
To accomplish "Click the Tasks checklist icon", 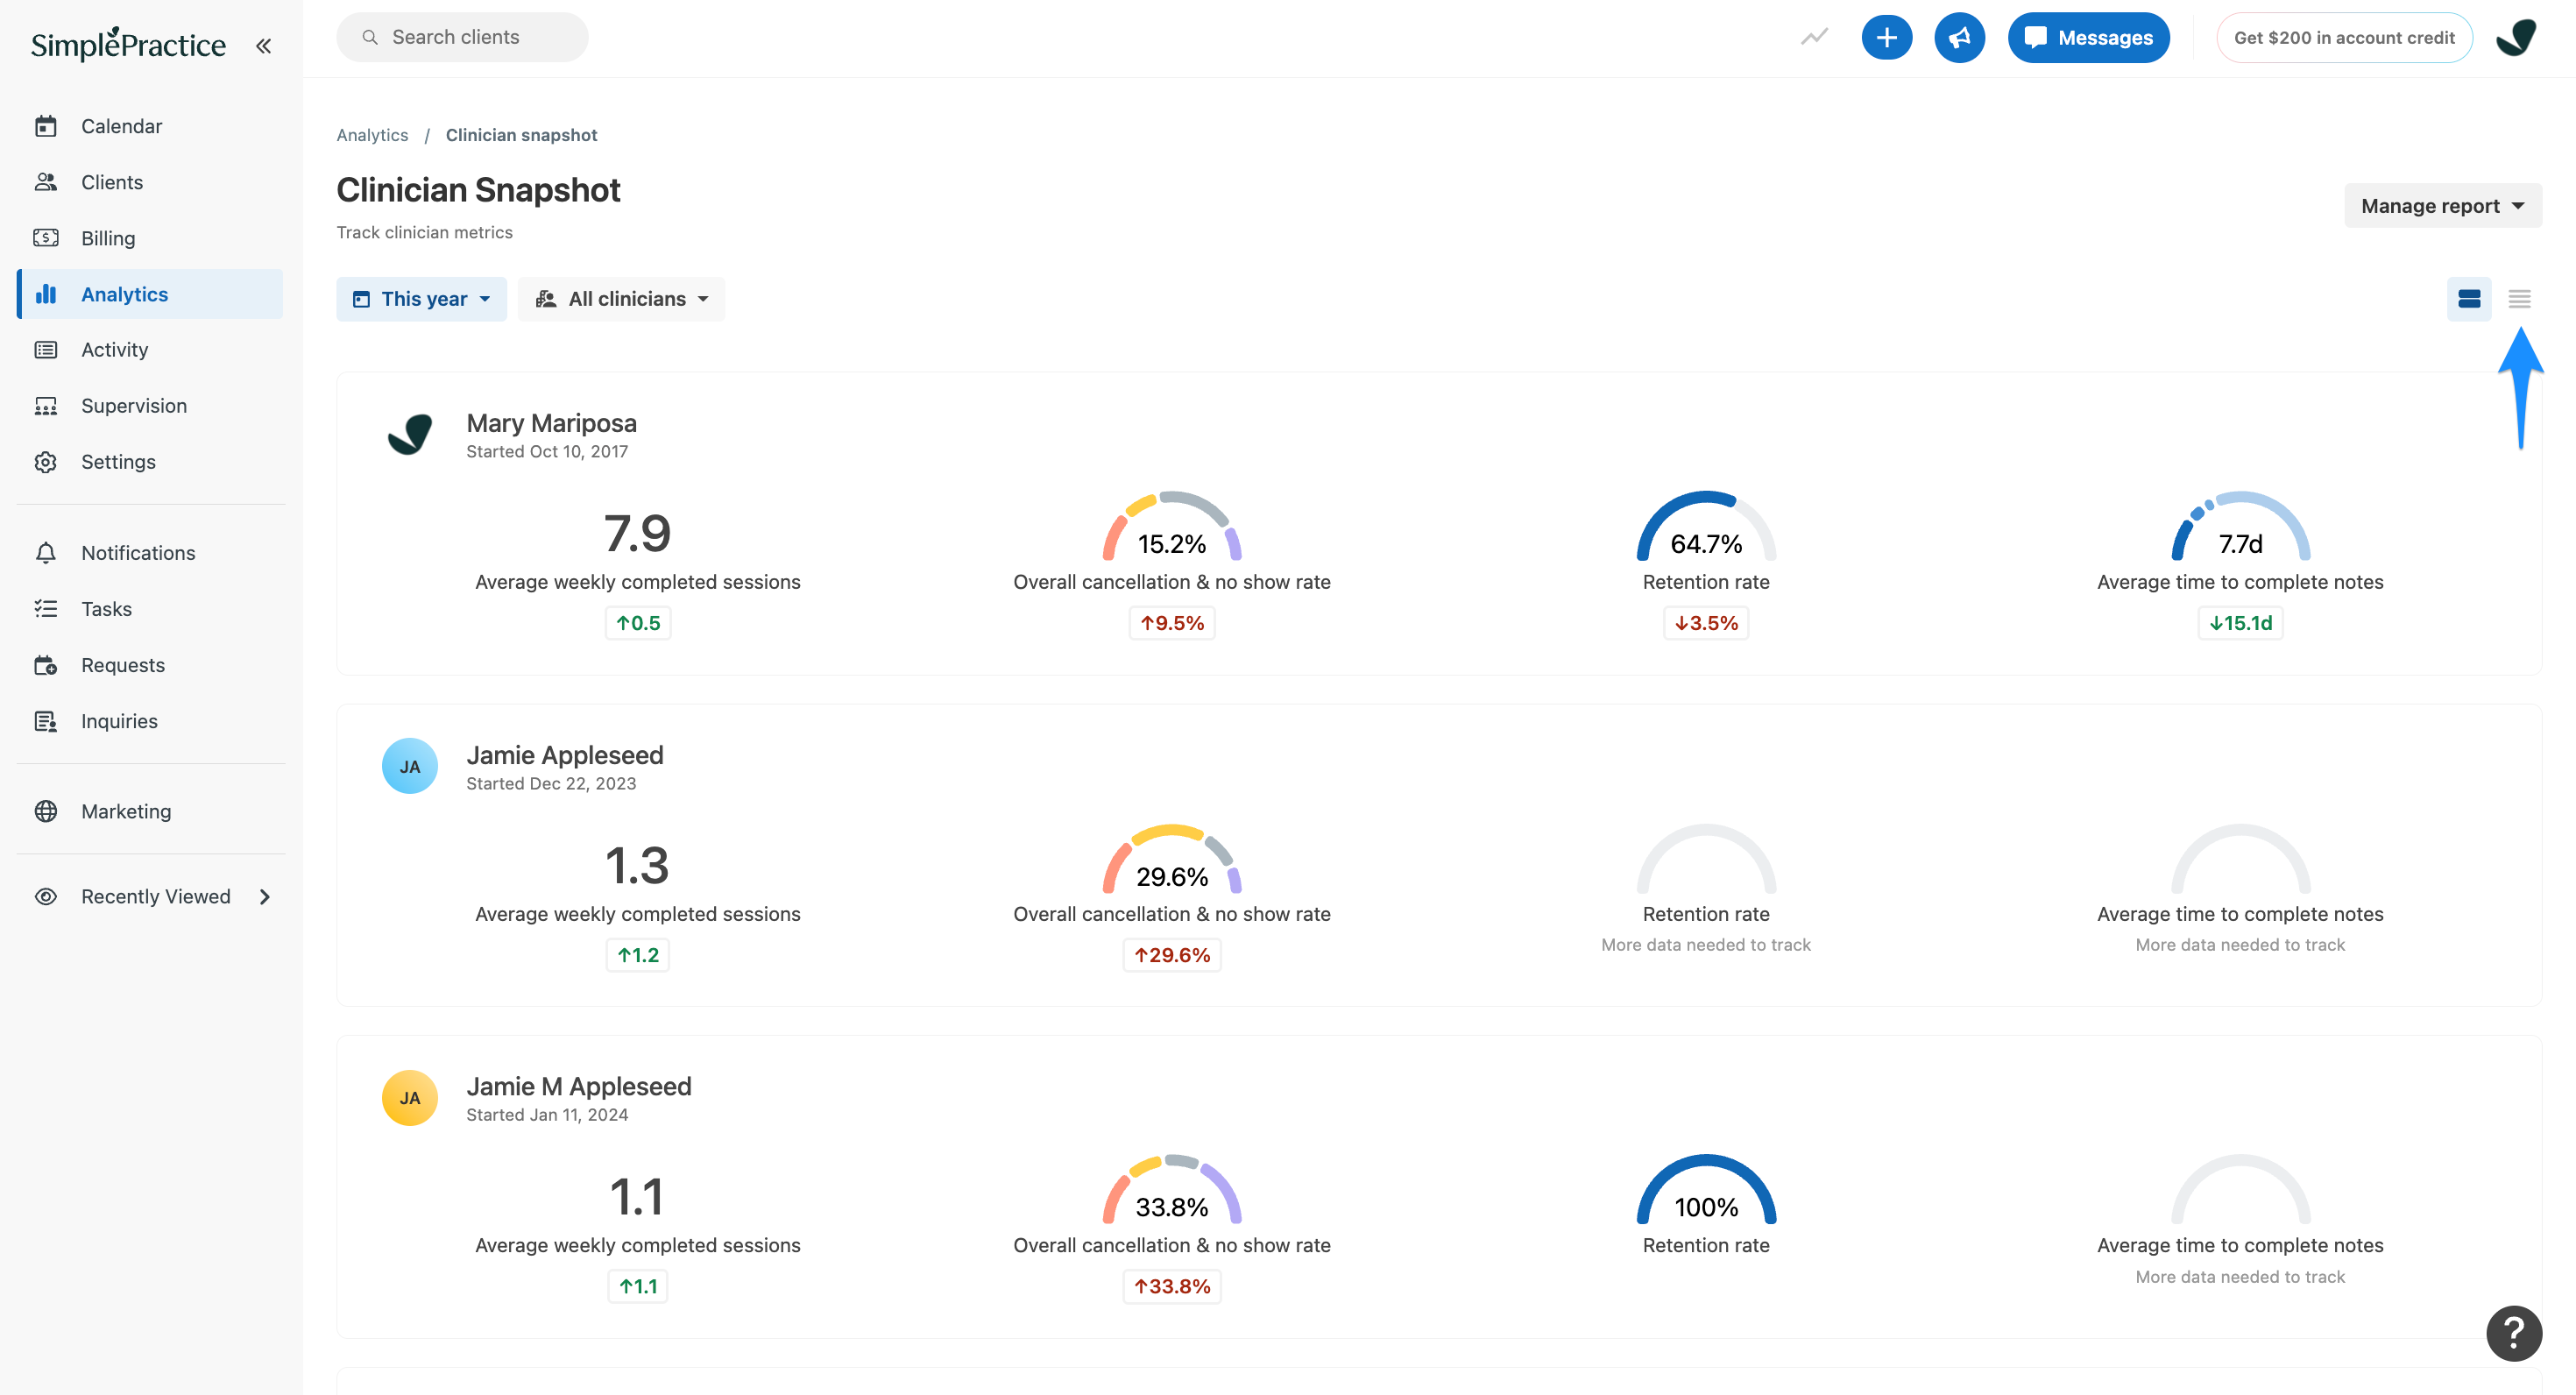I will (46, 609).
